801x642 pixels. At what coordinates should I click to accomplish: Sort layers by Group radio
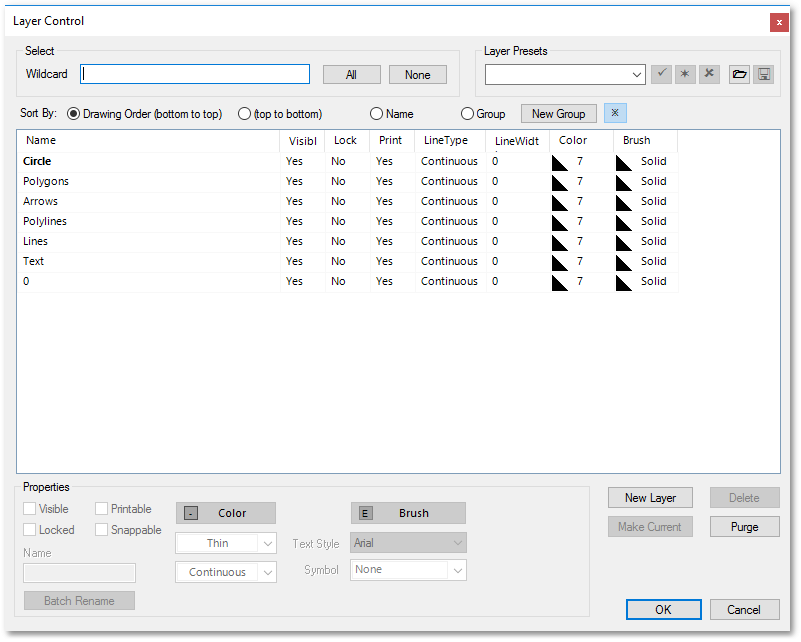(467, 114)
